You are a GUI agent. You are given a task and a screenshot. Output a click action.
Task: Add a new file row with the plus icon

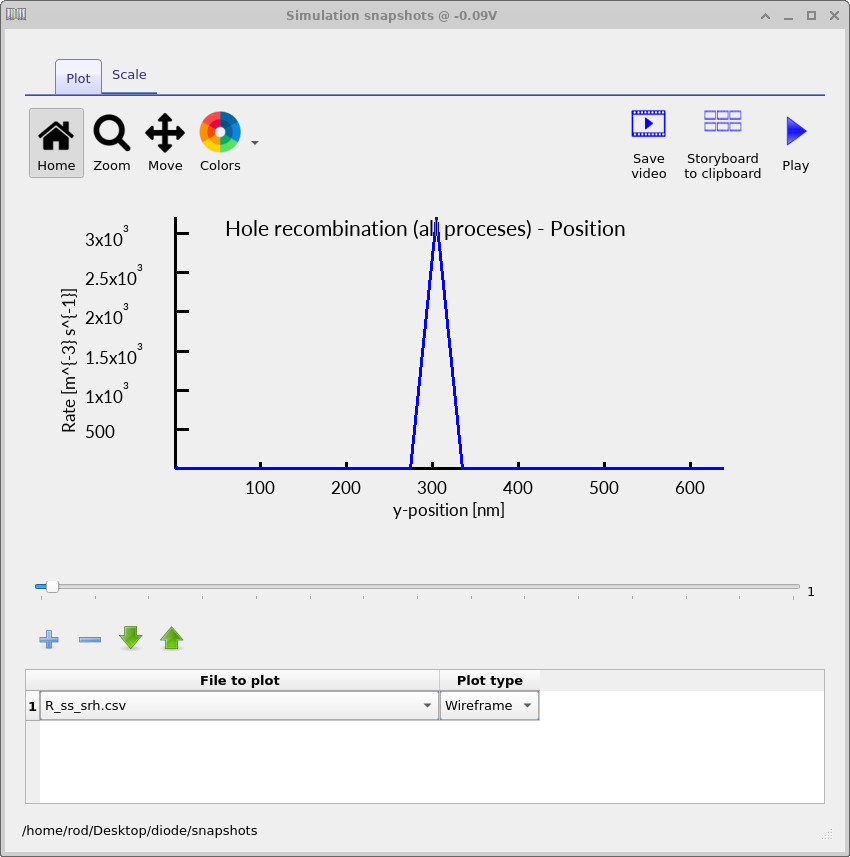point(48,639)
